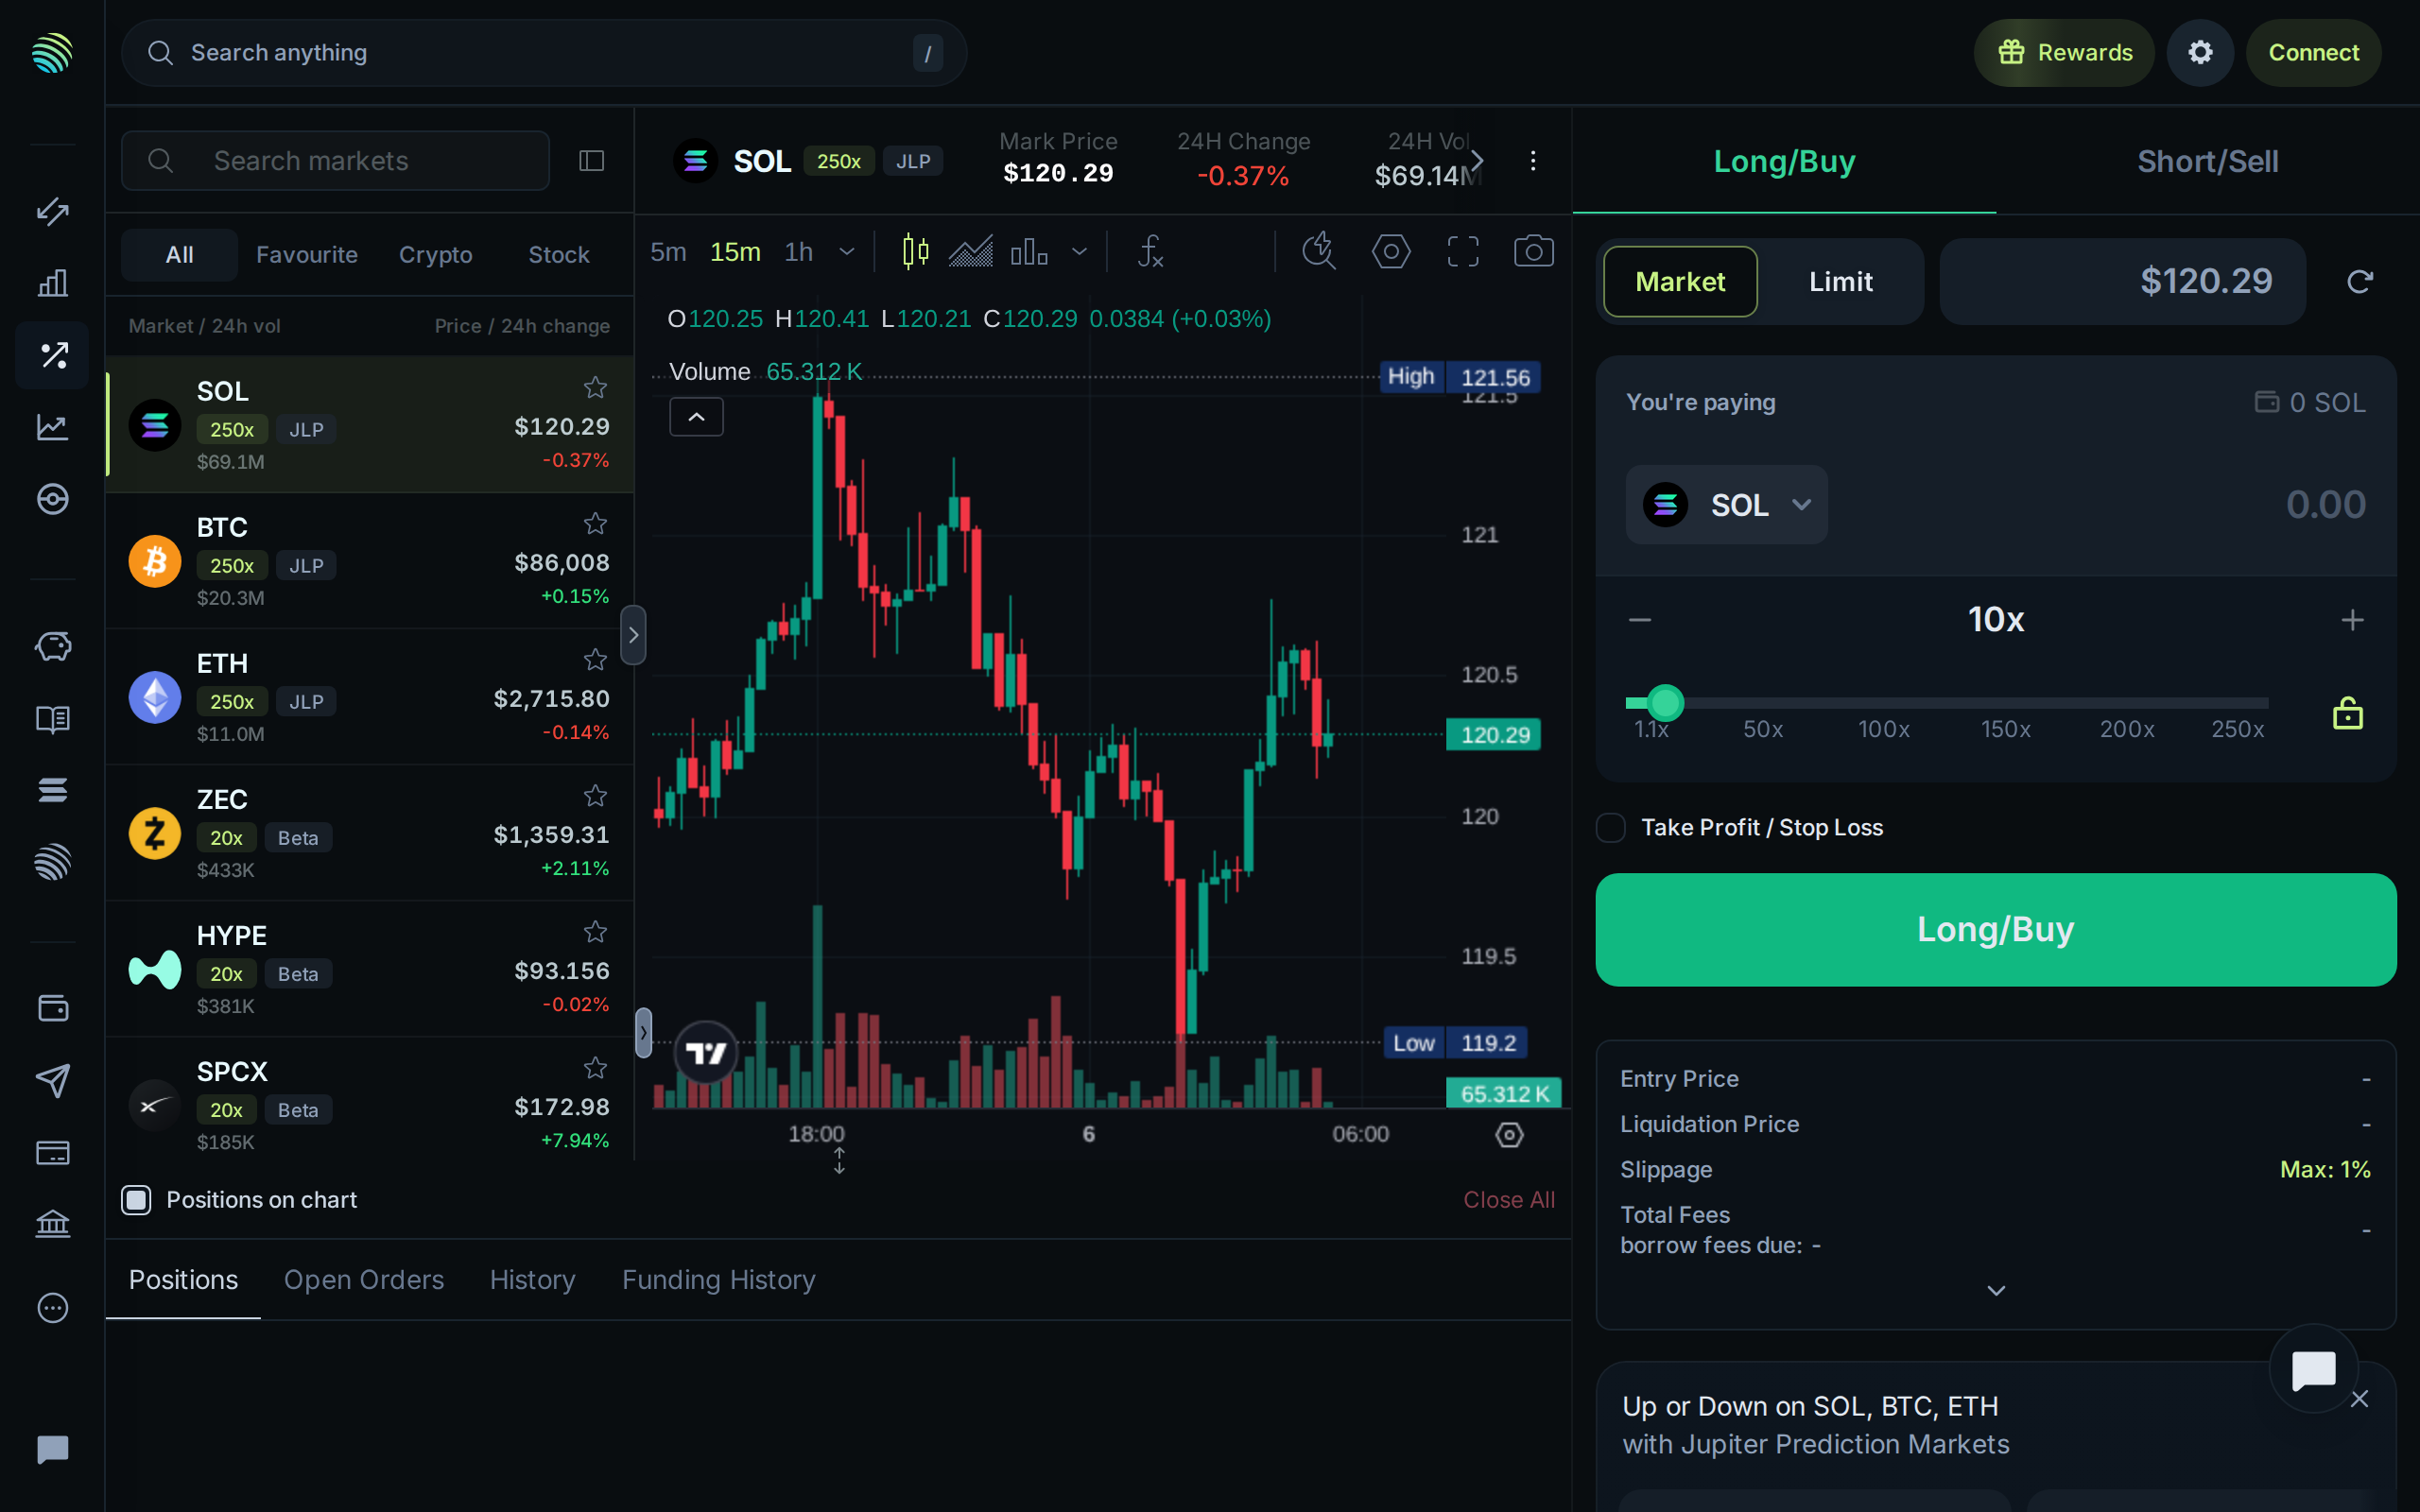
Task: Expand the timeframe interval dropdown
Action: (x=846, y=251)
